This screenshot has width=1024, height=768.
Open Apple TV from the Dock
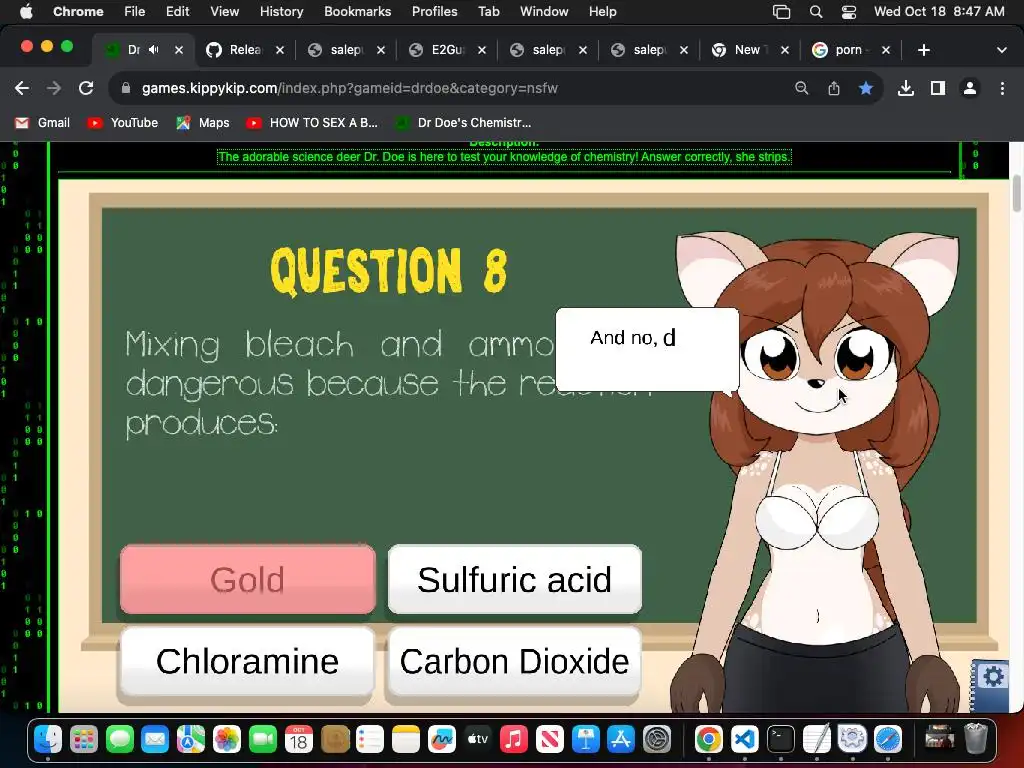pos(477,740)
